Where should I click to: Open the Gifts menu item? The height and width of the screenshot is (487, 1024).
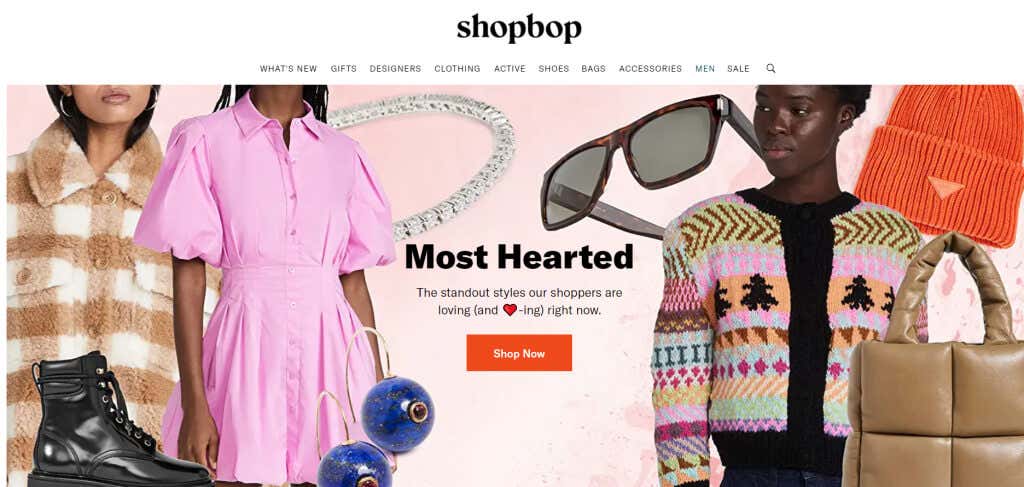[x=344, y=69]
